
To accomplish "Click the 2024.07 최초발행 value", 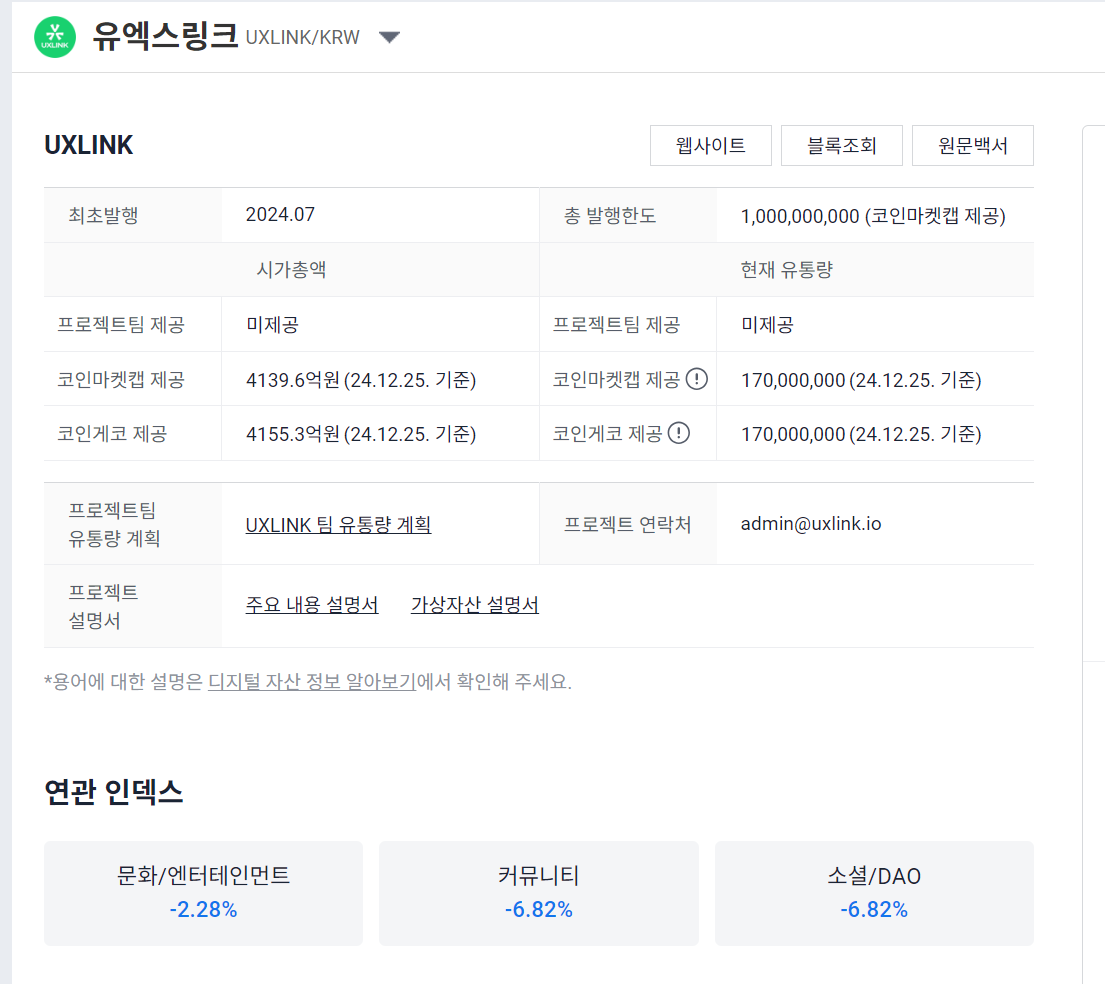I will click(280, 214).
